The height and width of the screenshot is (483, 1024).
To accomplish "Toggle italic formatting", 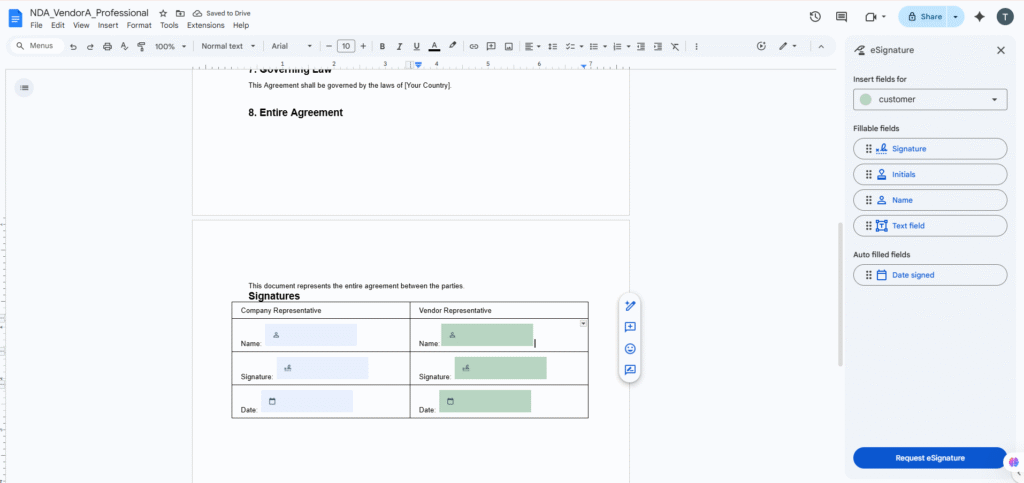I will click(399, 46).
